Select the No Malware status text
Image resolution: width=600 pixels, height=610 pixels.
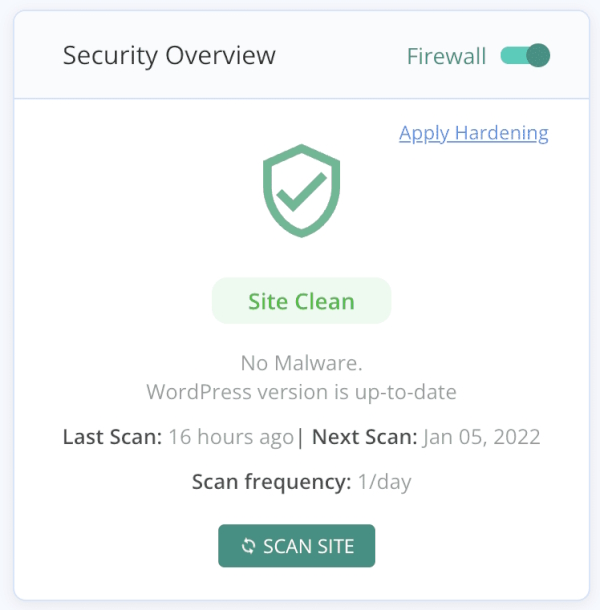[x=301, y=362]
